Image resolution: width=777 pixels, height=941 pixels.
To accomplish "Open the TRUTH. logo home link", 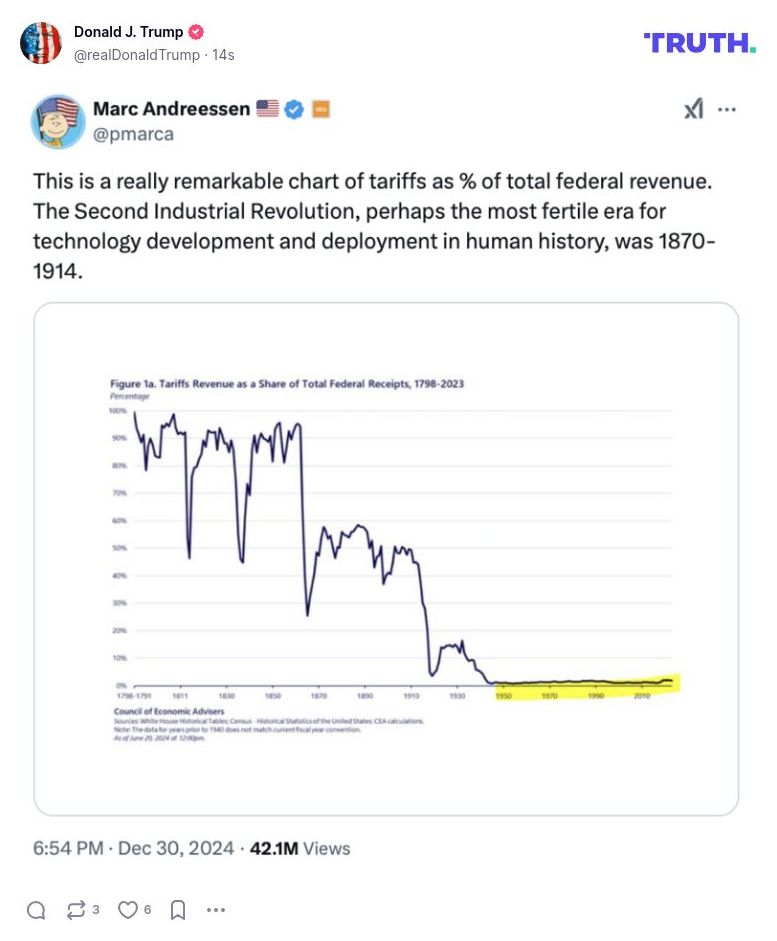I will [x=699, y=42].
